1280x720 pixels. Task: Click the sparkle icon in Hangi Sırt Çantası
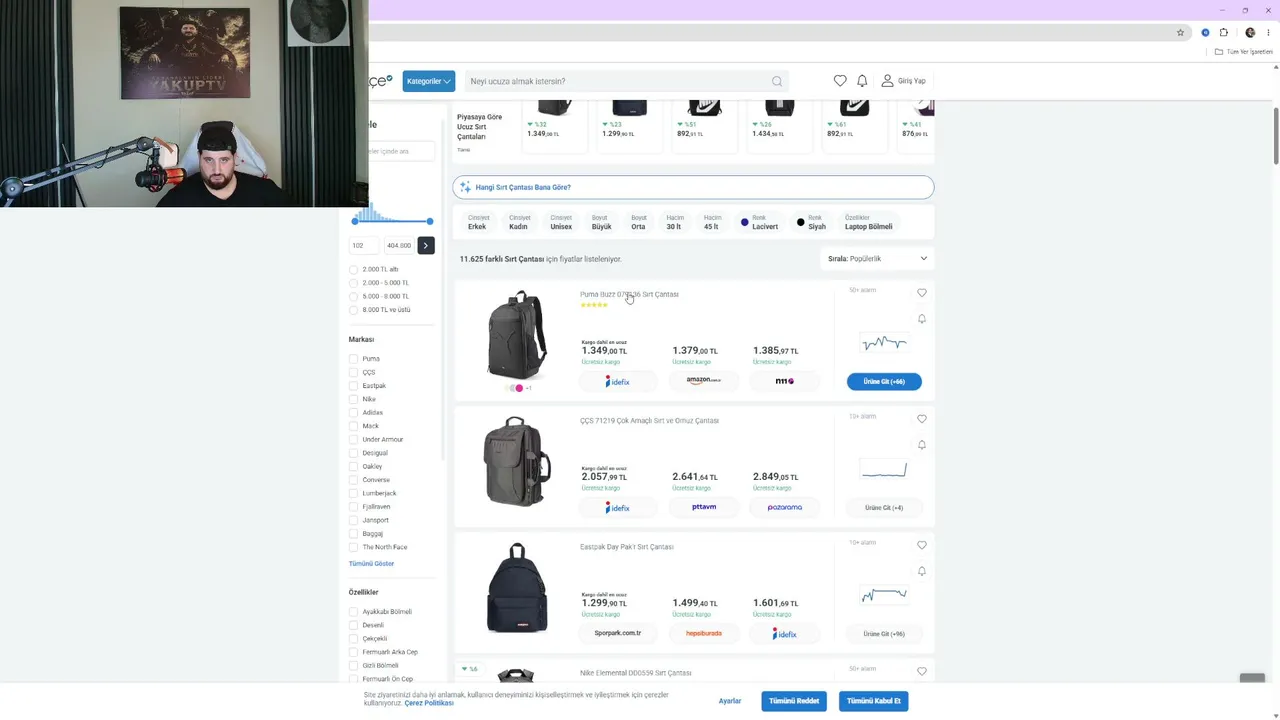click(x=466, y=187)
